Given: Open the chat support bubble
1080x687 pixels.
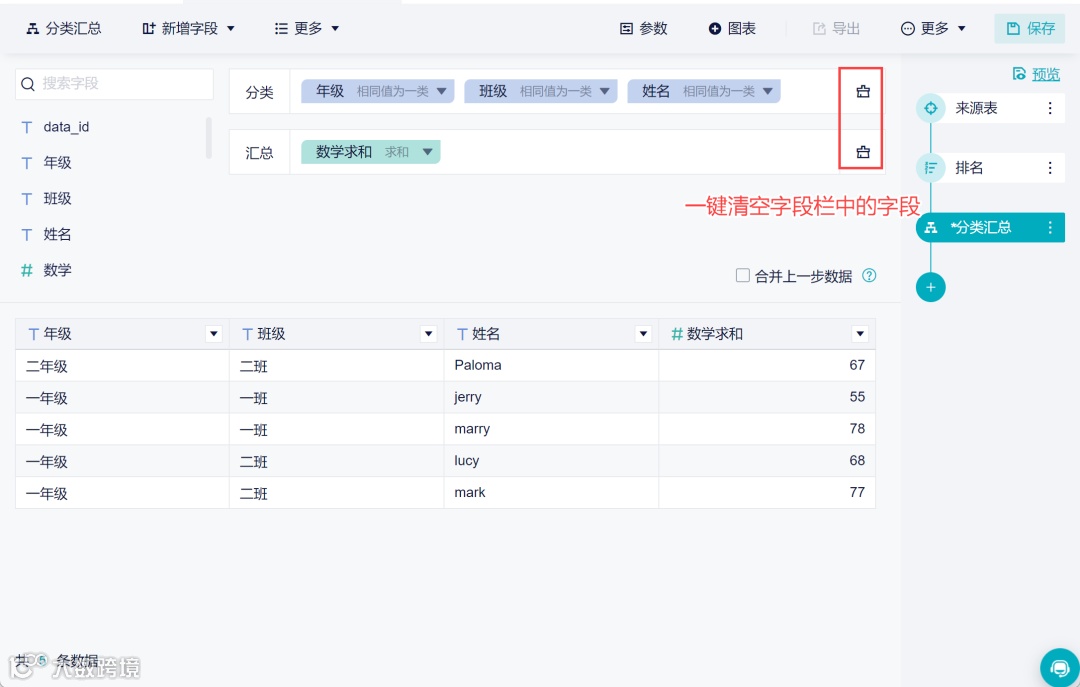Looking at the screenshot, I should tap(1060, 667).
